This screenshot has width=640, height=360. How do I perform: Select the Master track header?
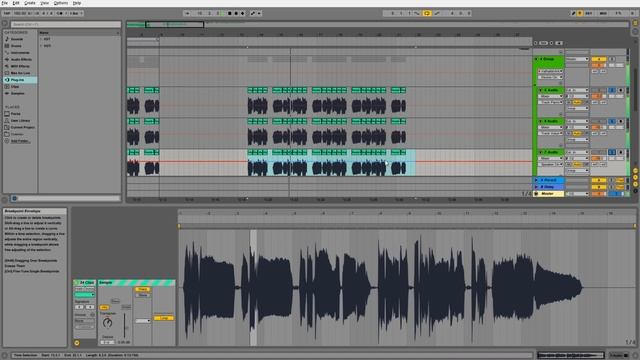(549, 193)
